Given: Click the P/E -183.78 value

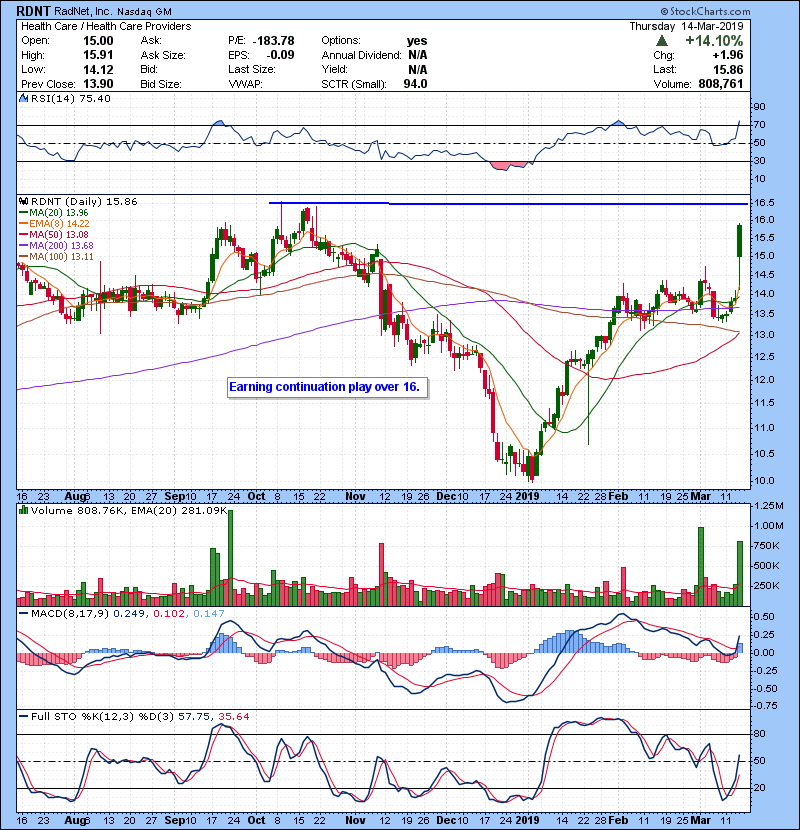Looking at the screenshot, I should 273,41.
